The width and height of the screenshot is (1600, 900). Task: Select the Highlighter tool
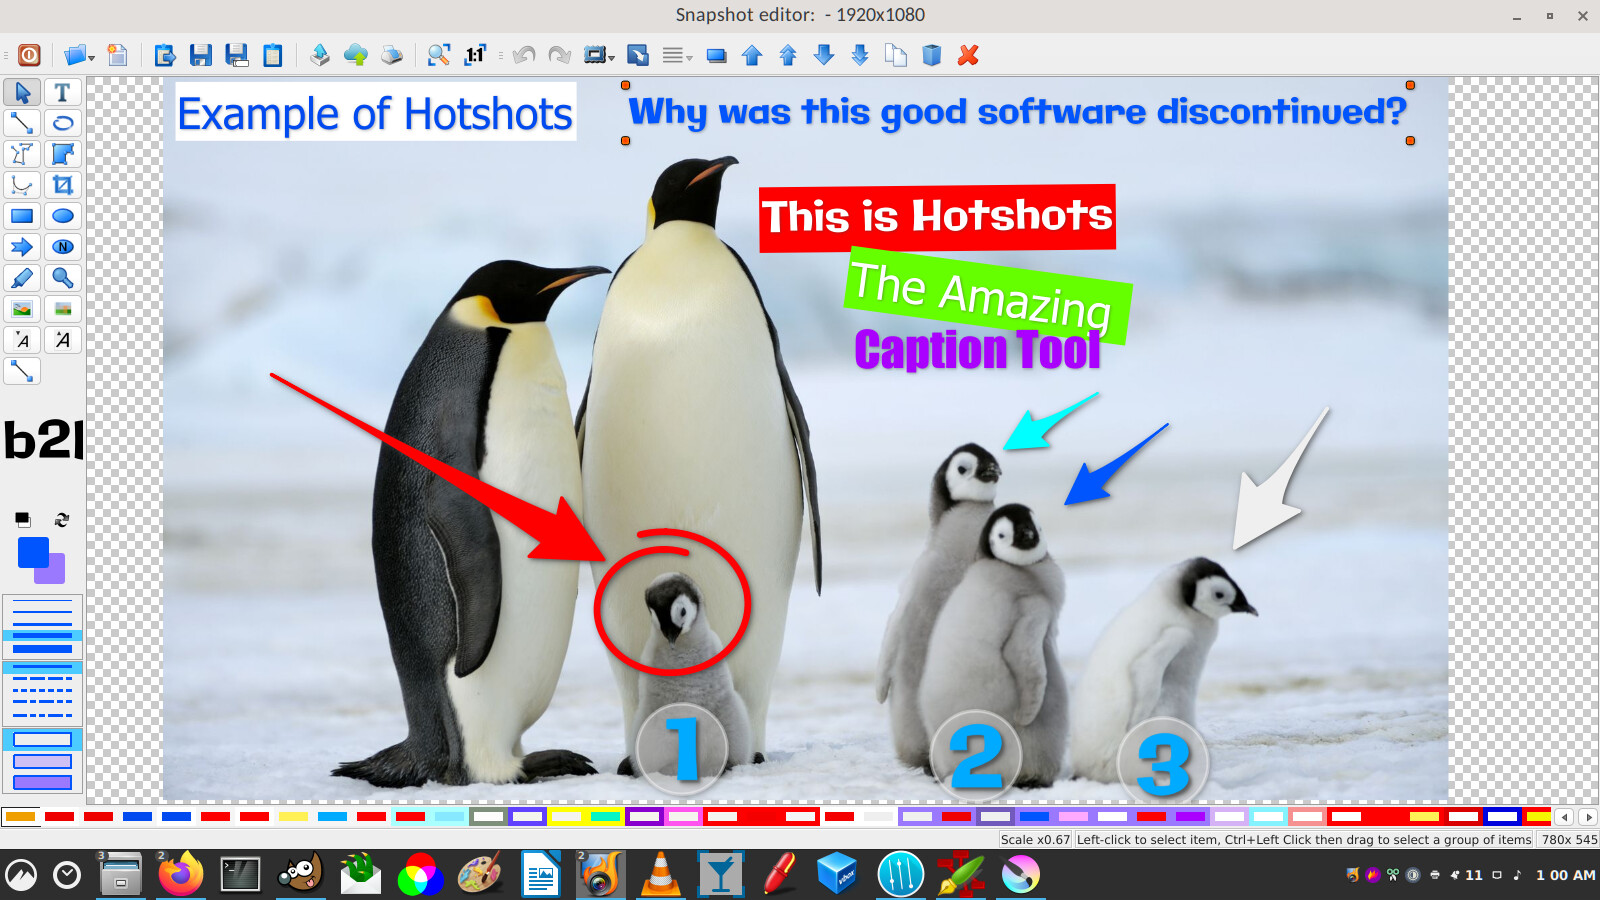(22, 278)
